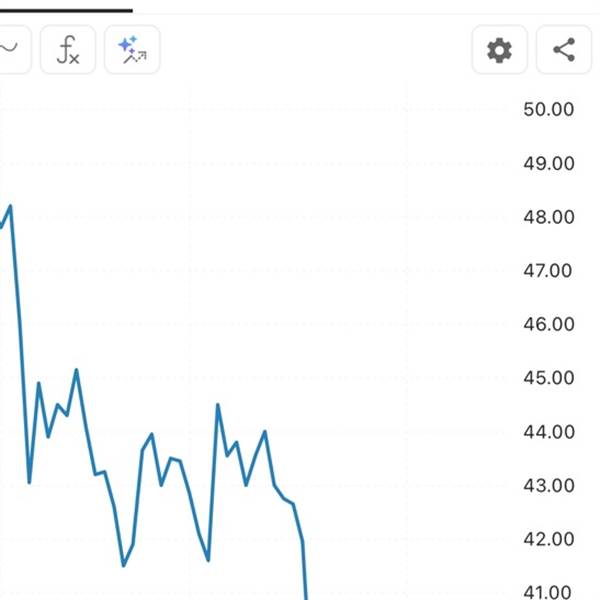Click the active tab's black underline indicator
600x600 pixels.
point(66,11)
